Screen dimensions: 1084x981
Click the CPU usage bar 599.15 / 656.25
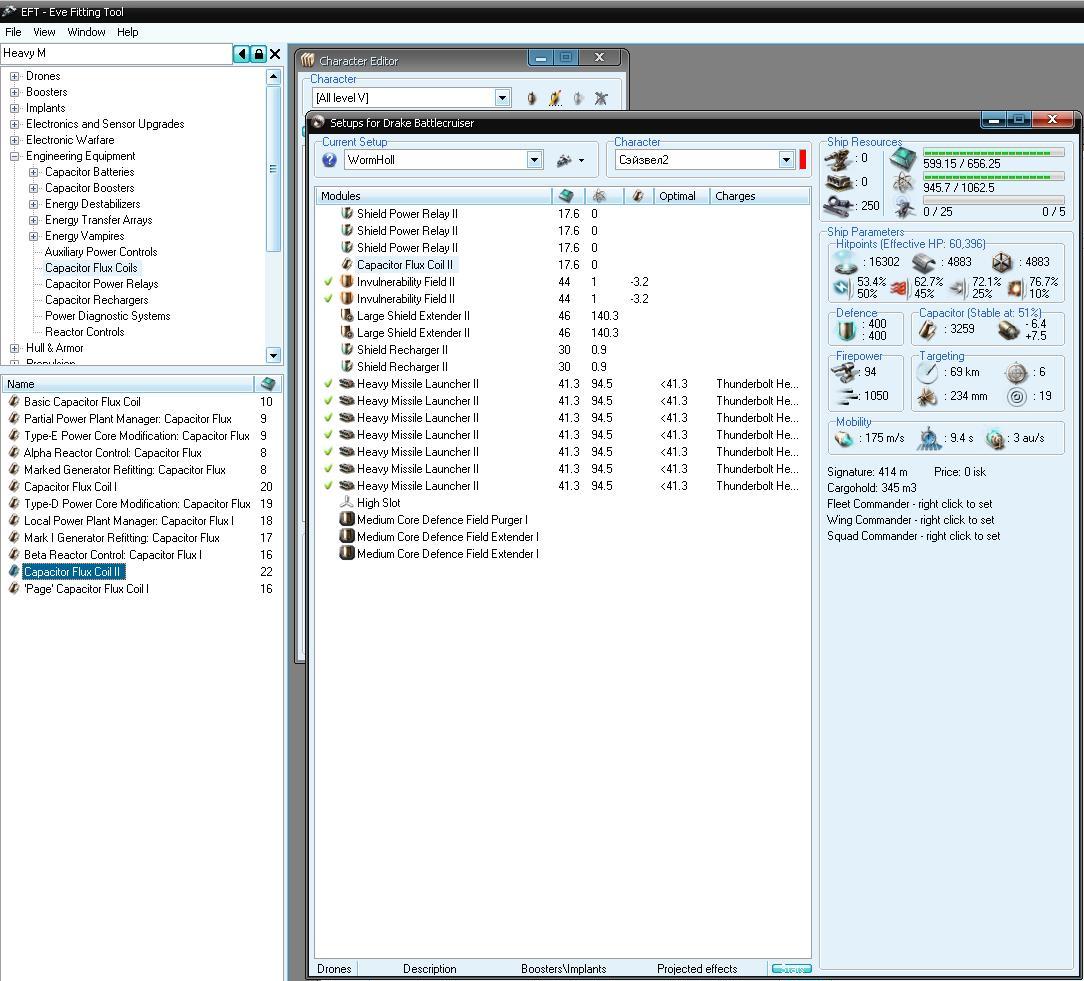[x=993, y=153]
